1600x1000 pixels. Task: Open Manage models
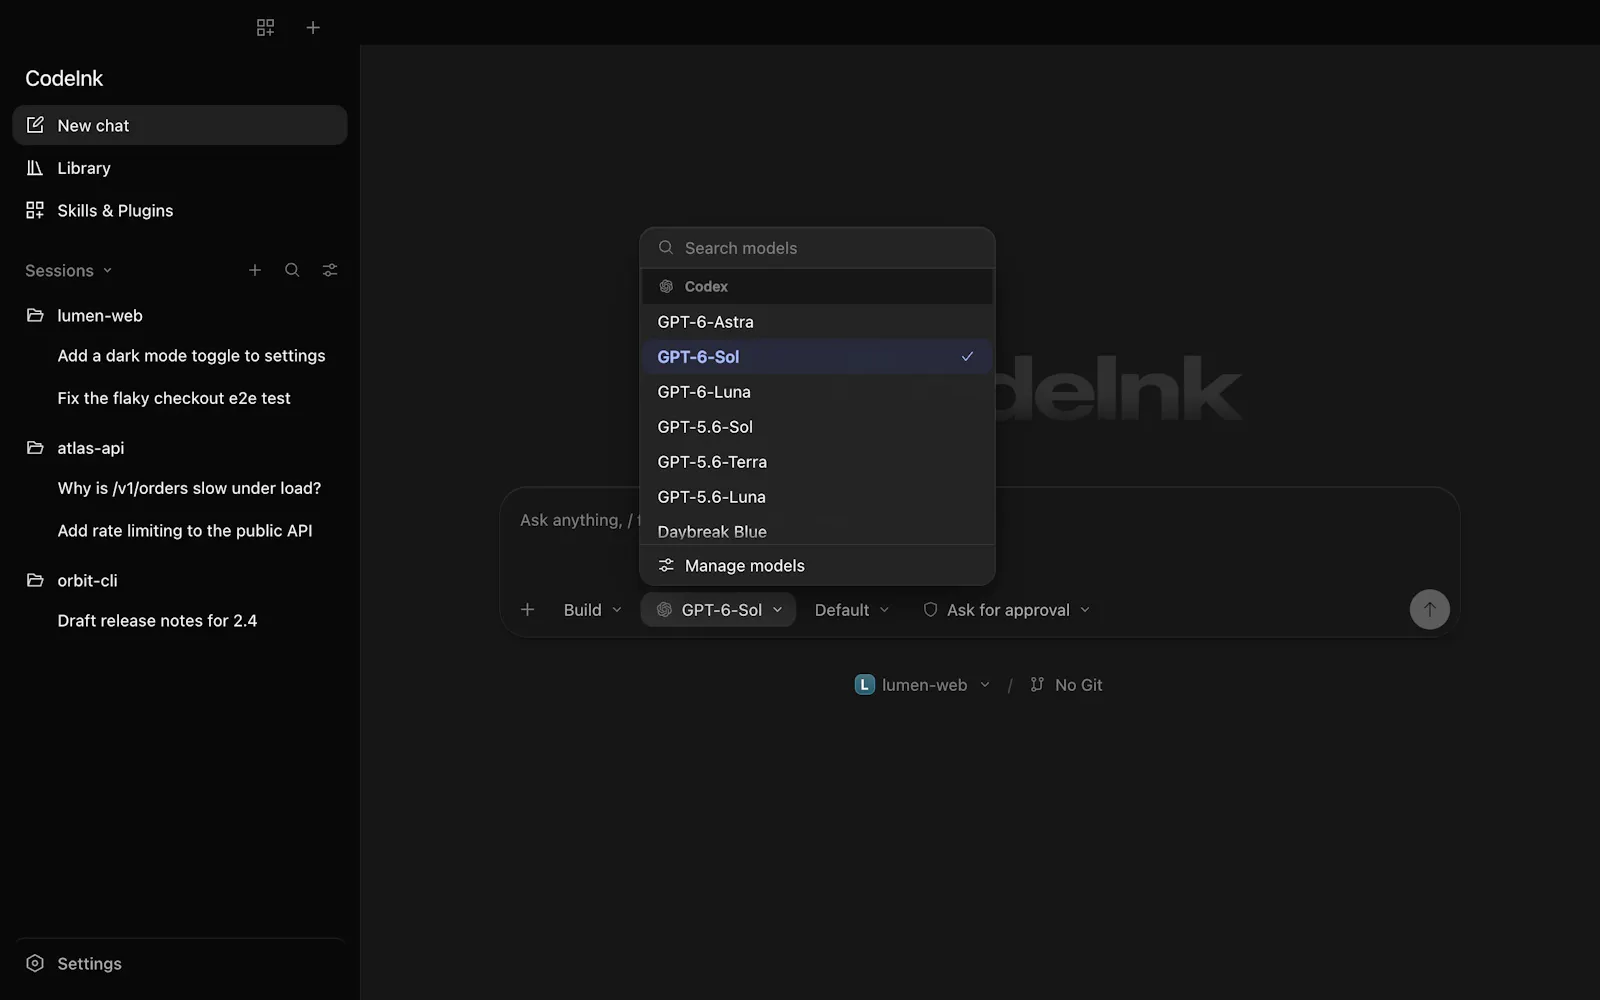point(817,566)
